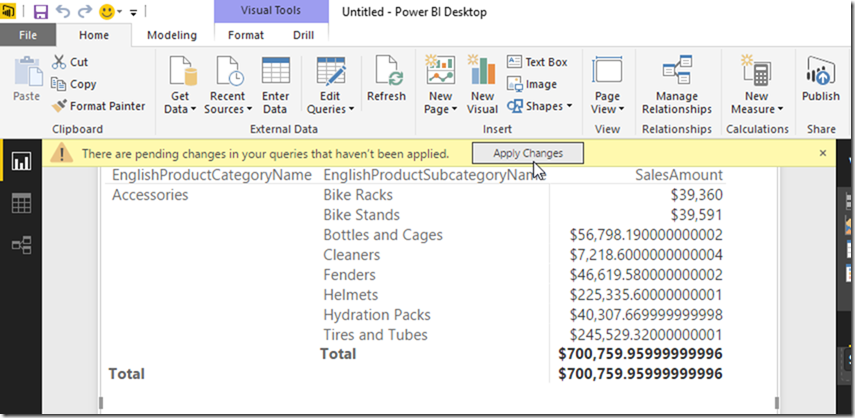855x418 pixels.
Task: Click the $225,335.60000000001 value
Action: pos(646,295)
